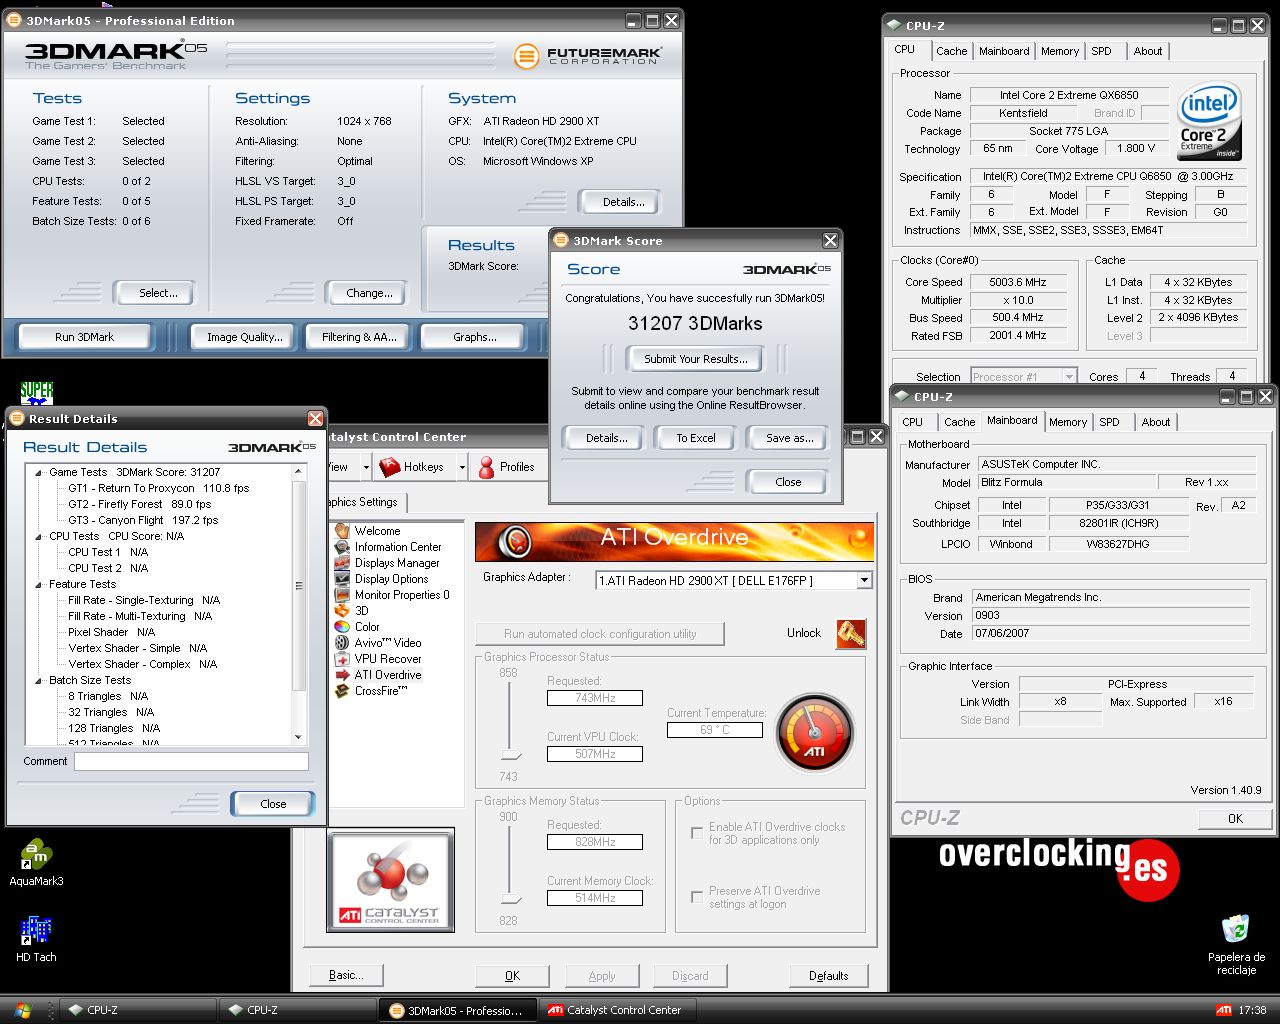
Task: Select the 3D settings item
Action: [x=361, y=611]
